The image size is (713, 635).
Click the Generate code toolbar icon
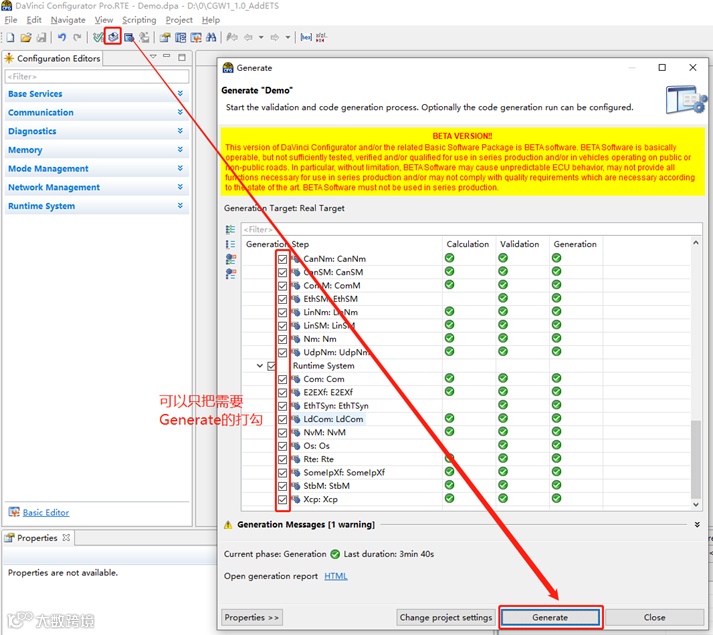(x=113, y=37)
